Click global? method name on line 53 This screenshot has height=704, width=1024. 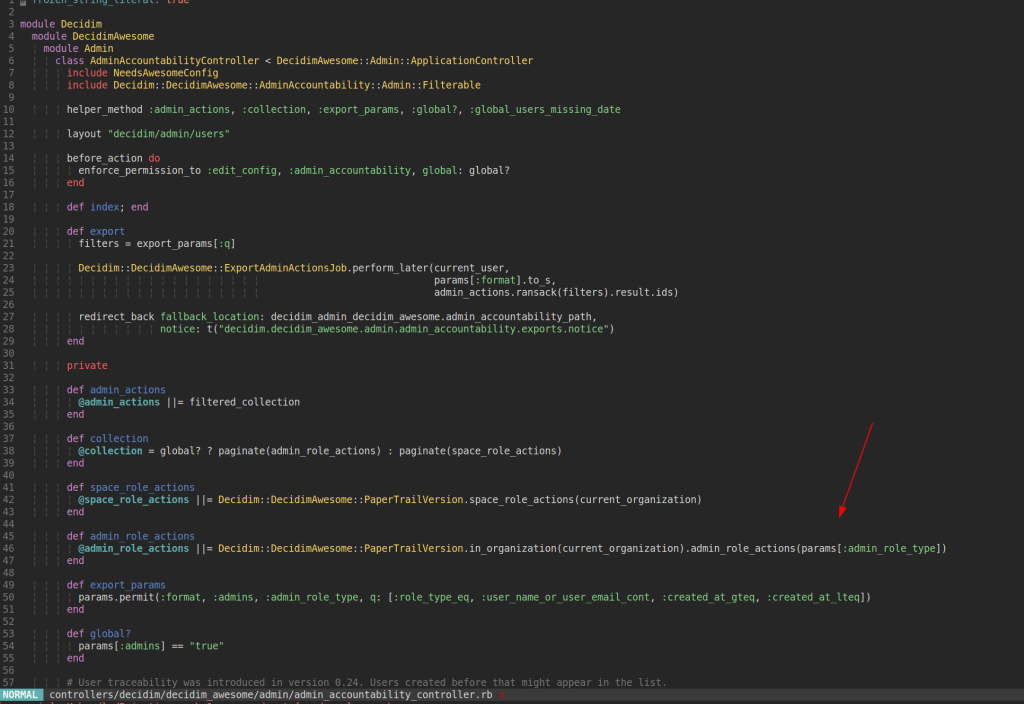[110, 634]
